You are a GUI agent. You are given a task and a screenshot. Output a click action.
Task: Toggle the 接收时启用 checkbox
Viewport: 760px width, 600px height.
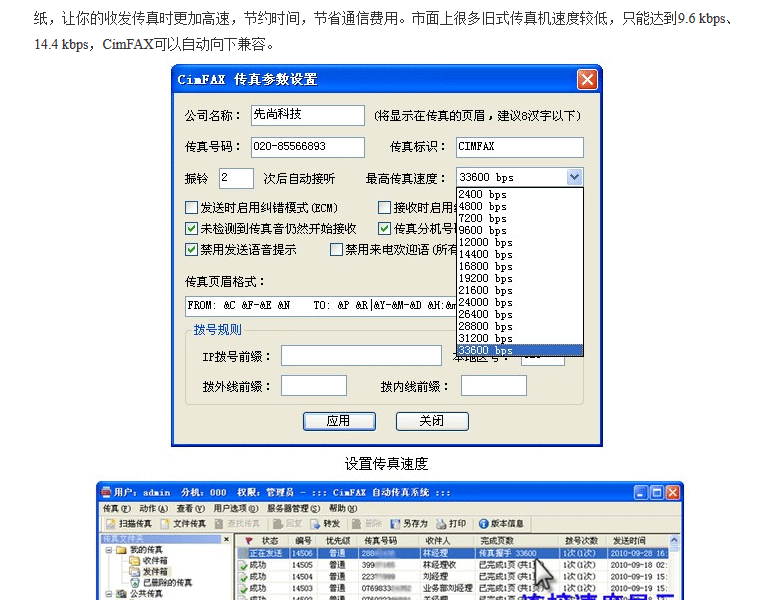[384, 208]
